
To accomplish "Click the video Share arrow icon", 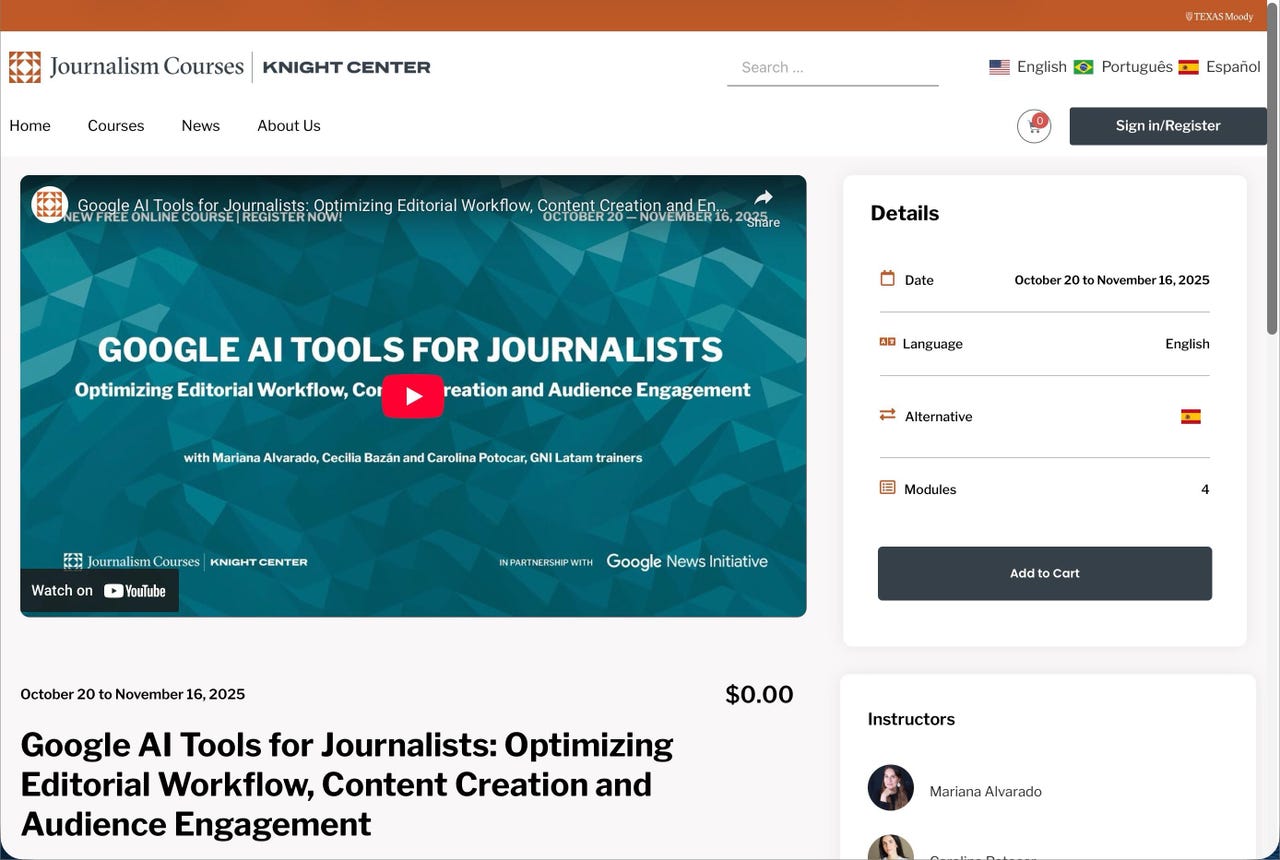I will click(763, 198).
